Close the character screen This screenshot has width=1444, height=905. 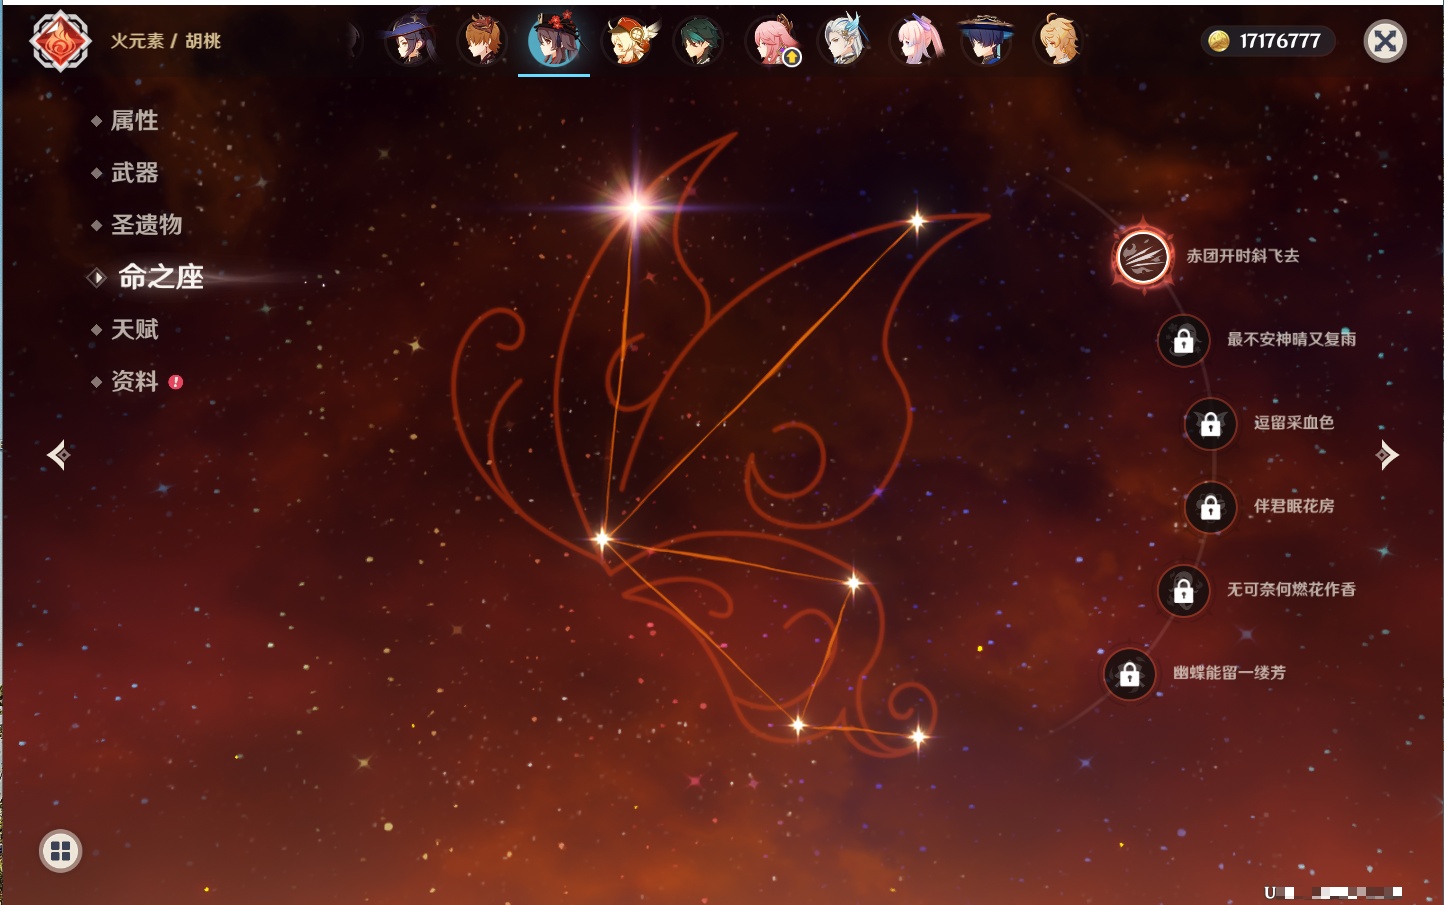1385,41
